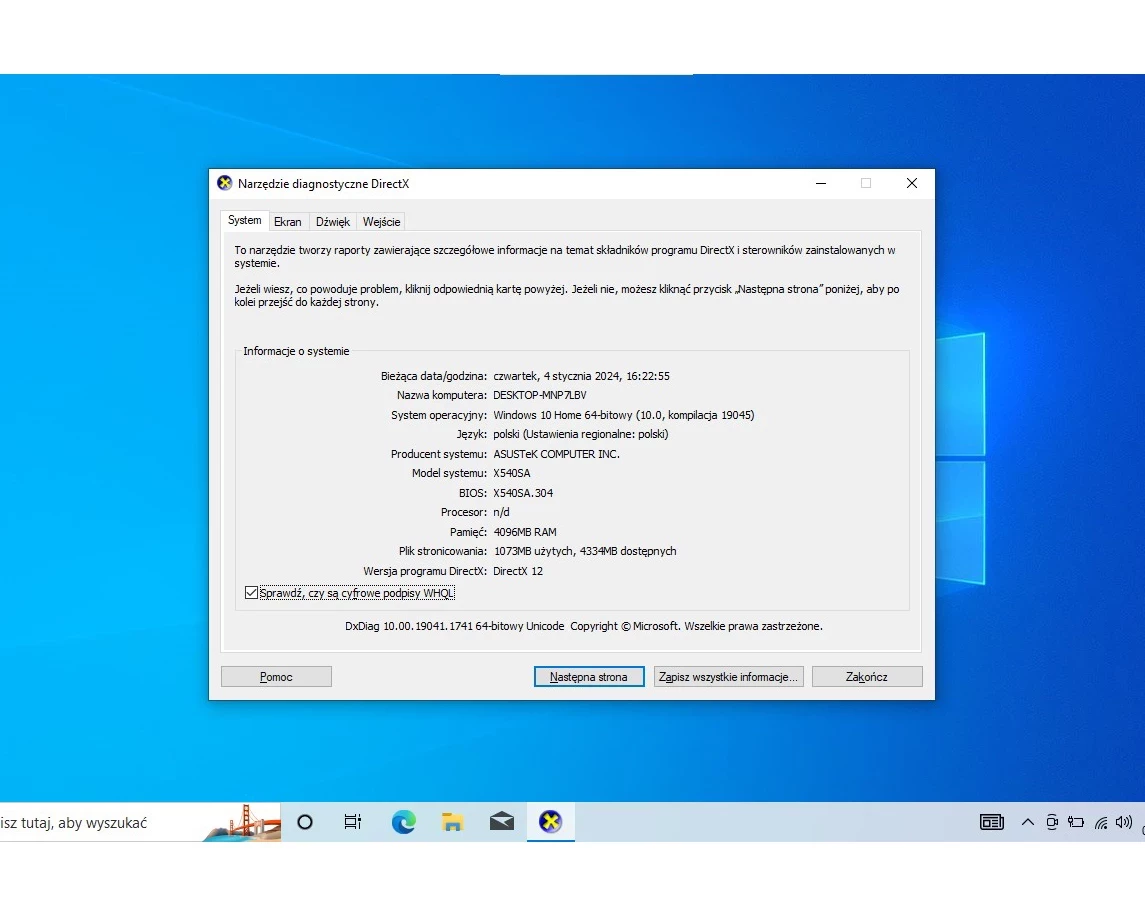1145x916 pixels.
Task: Go to the next page with Następna strona
Action: pos(589,677)
